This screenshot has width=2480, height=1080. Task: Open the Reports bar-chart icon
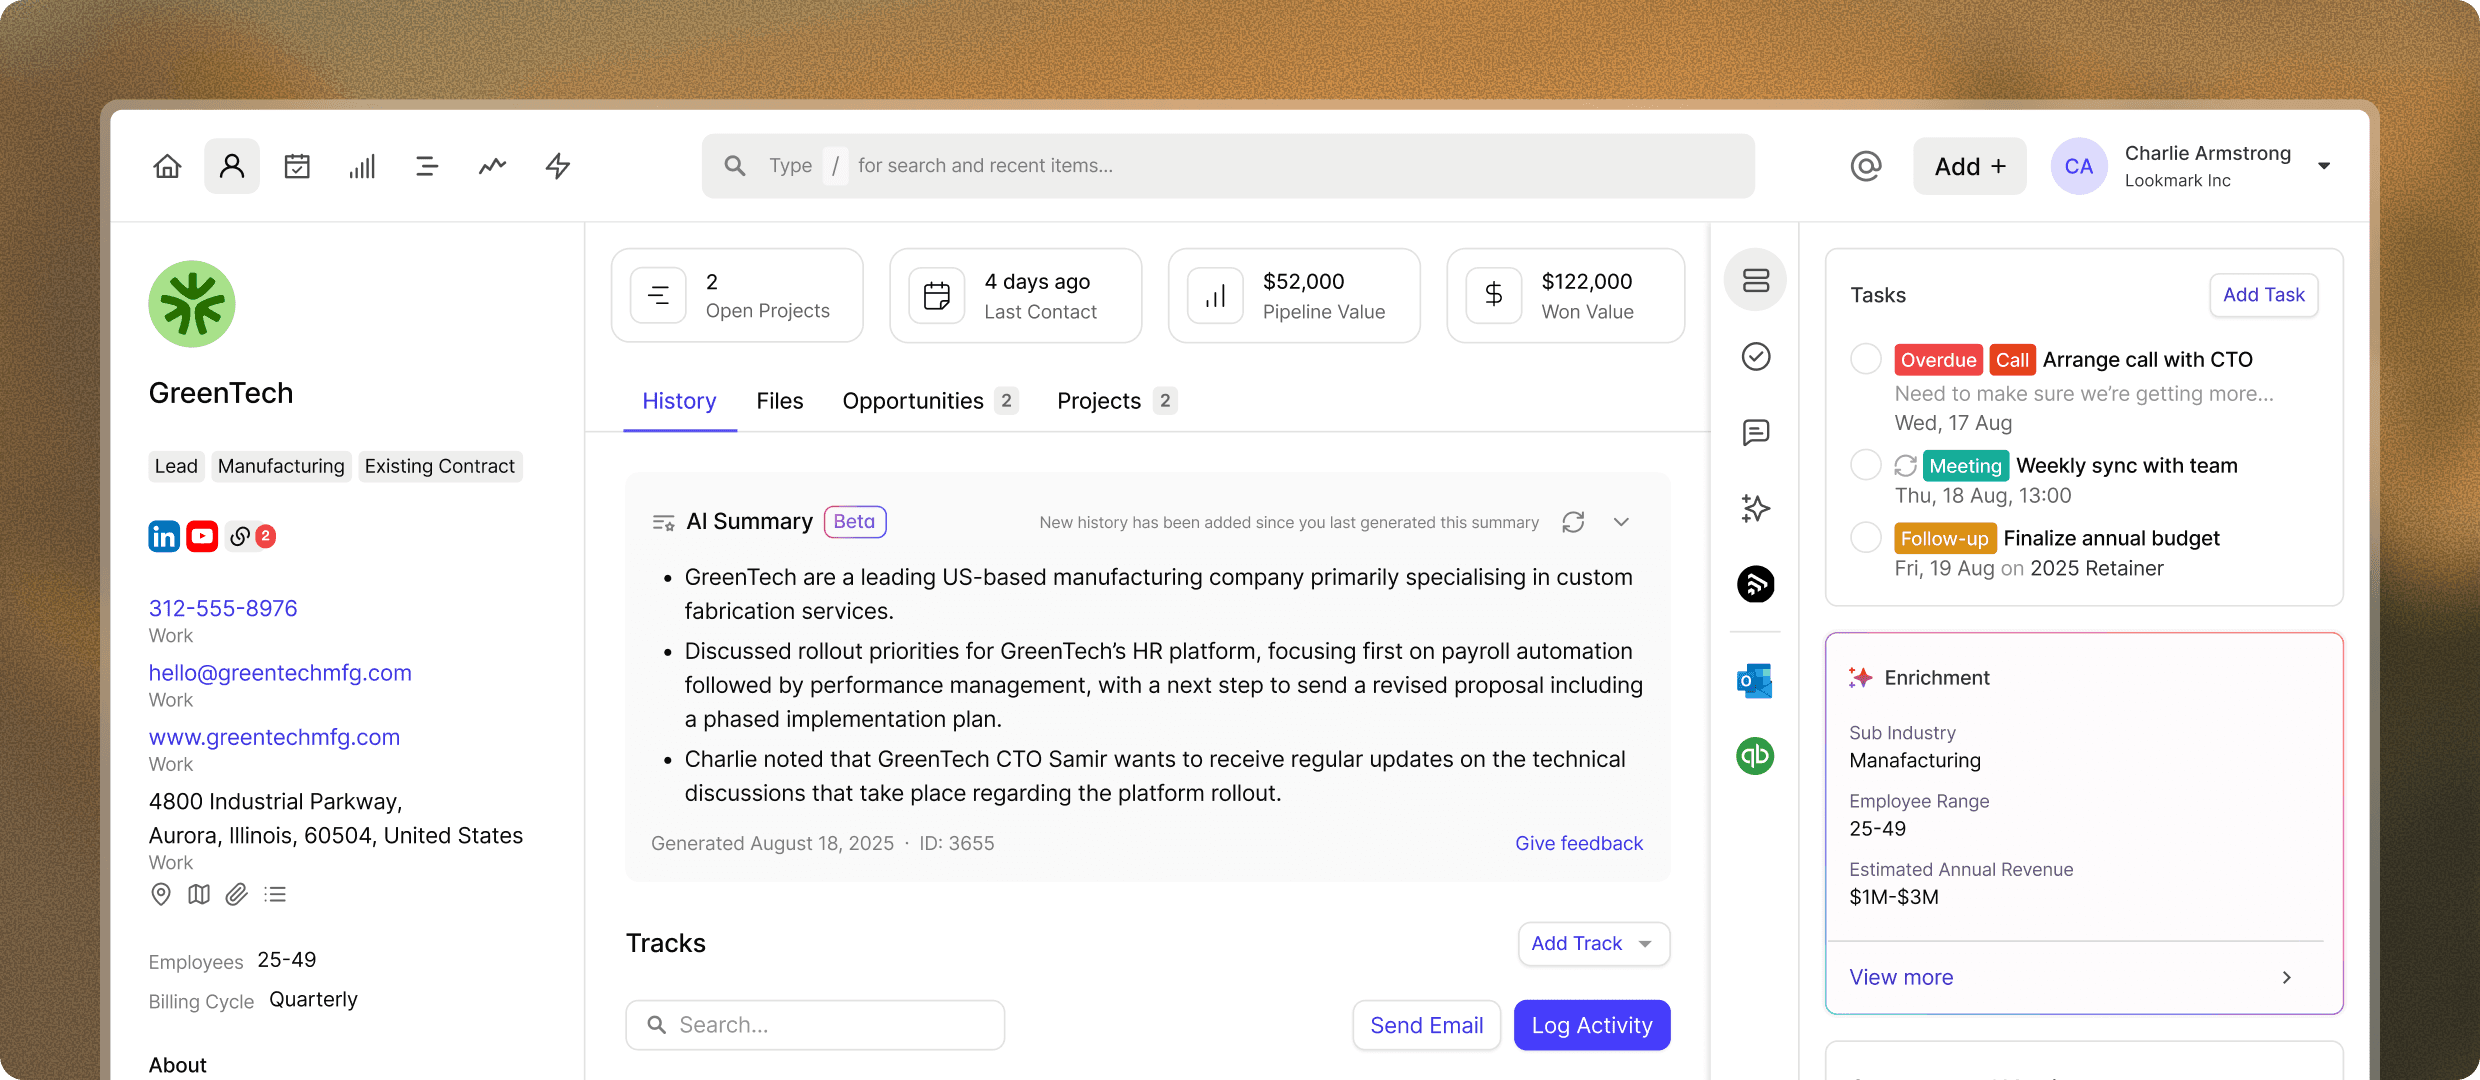point(362,166)
